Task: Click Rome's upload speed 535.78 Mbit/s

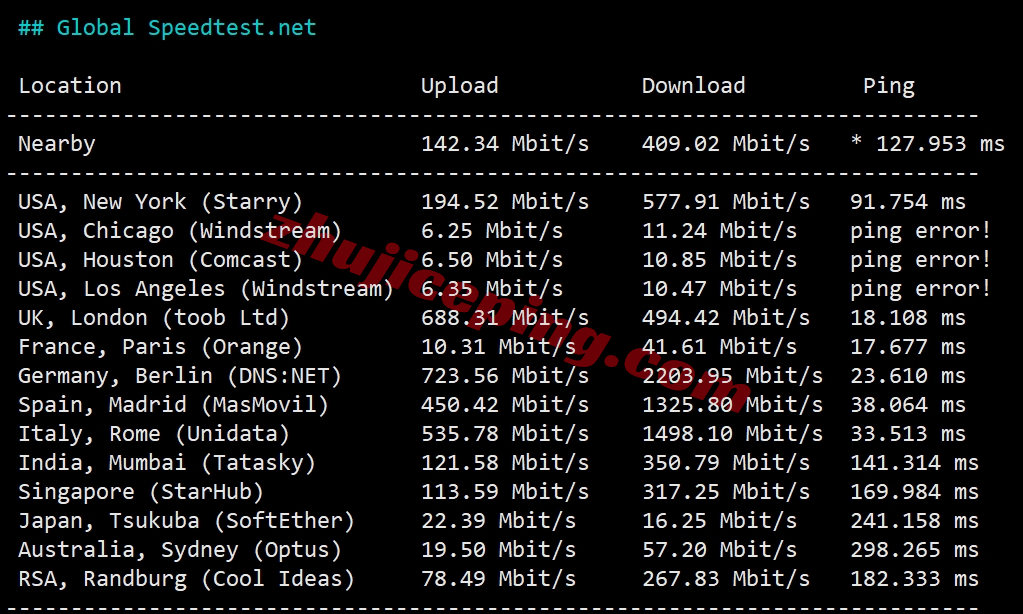Action: pos(504,434)
